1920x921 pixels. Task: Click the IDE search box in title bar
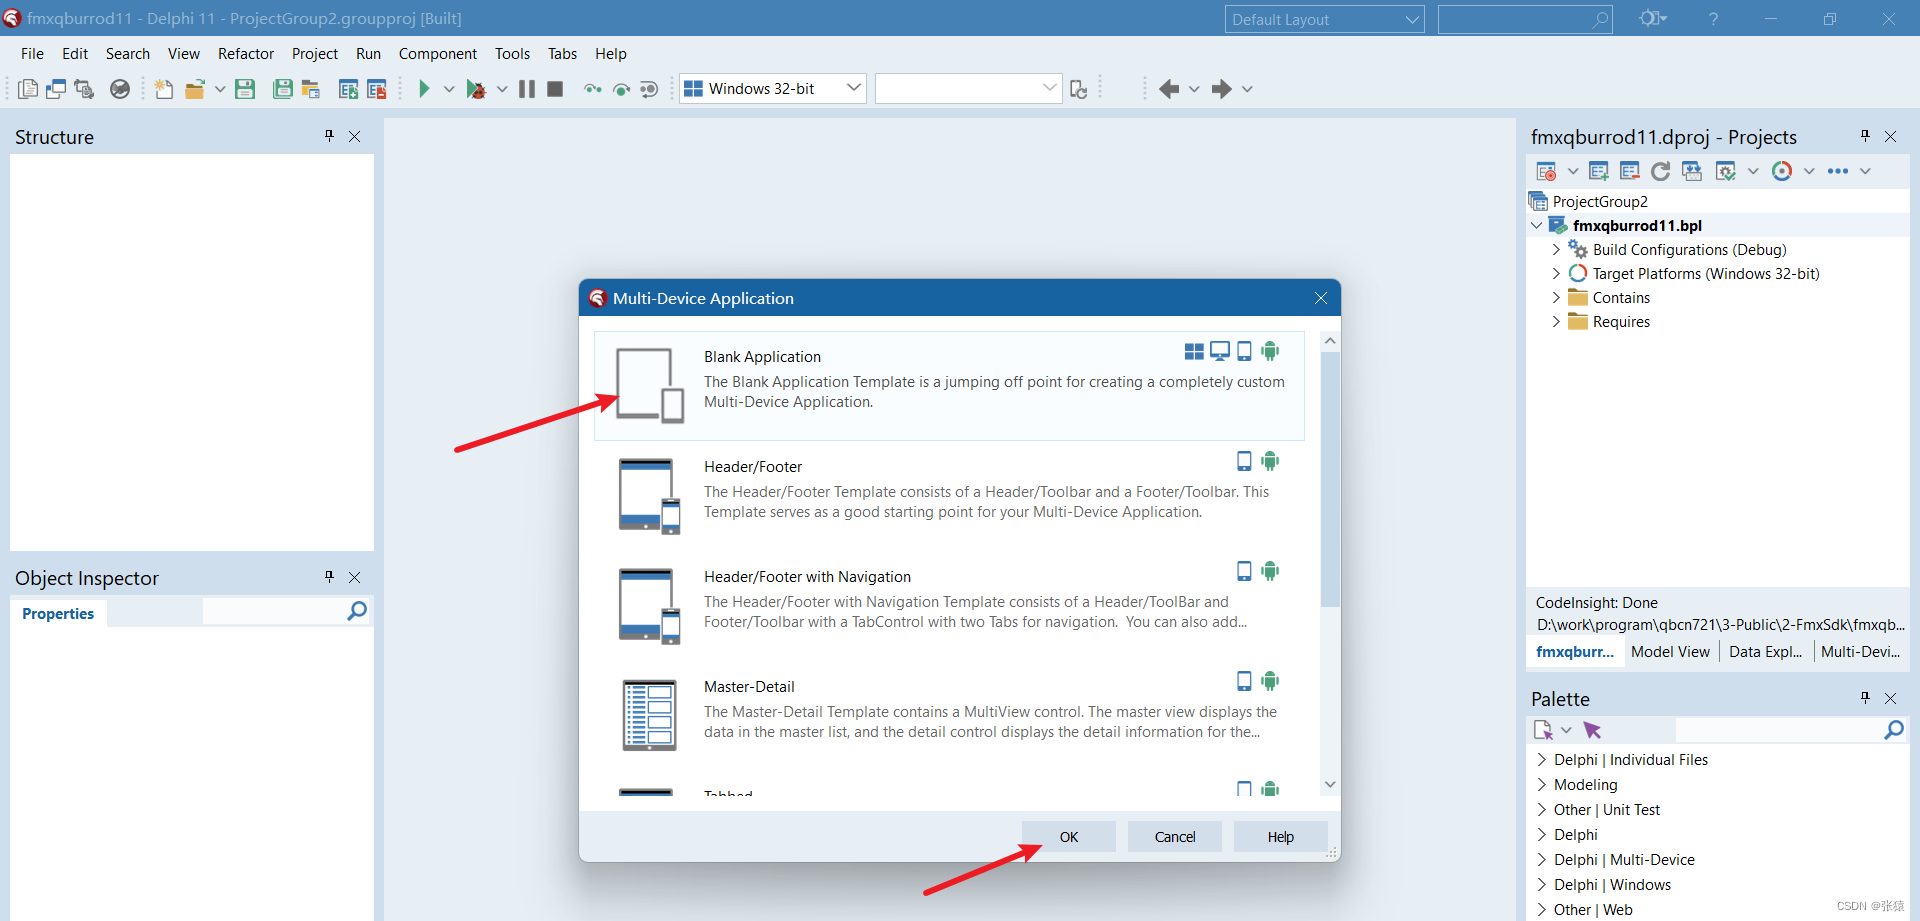1525,19
